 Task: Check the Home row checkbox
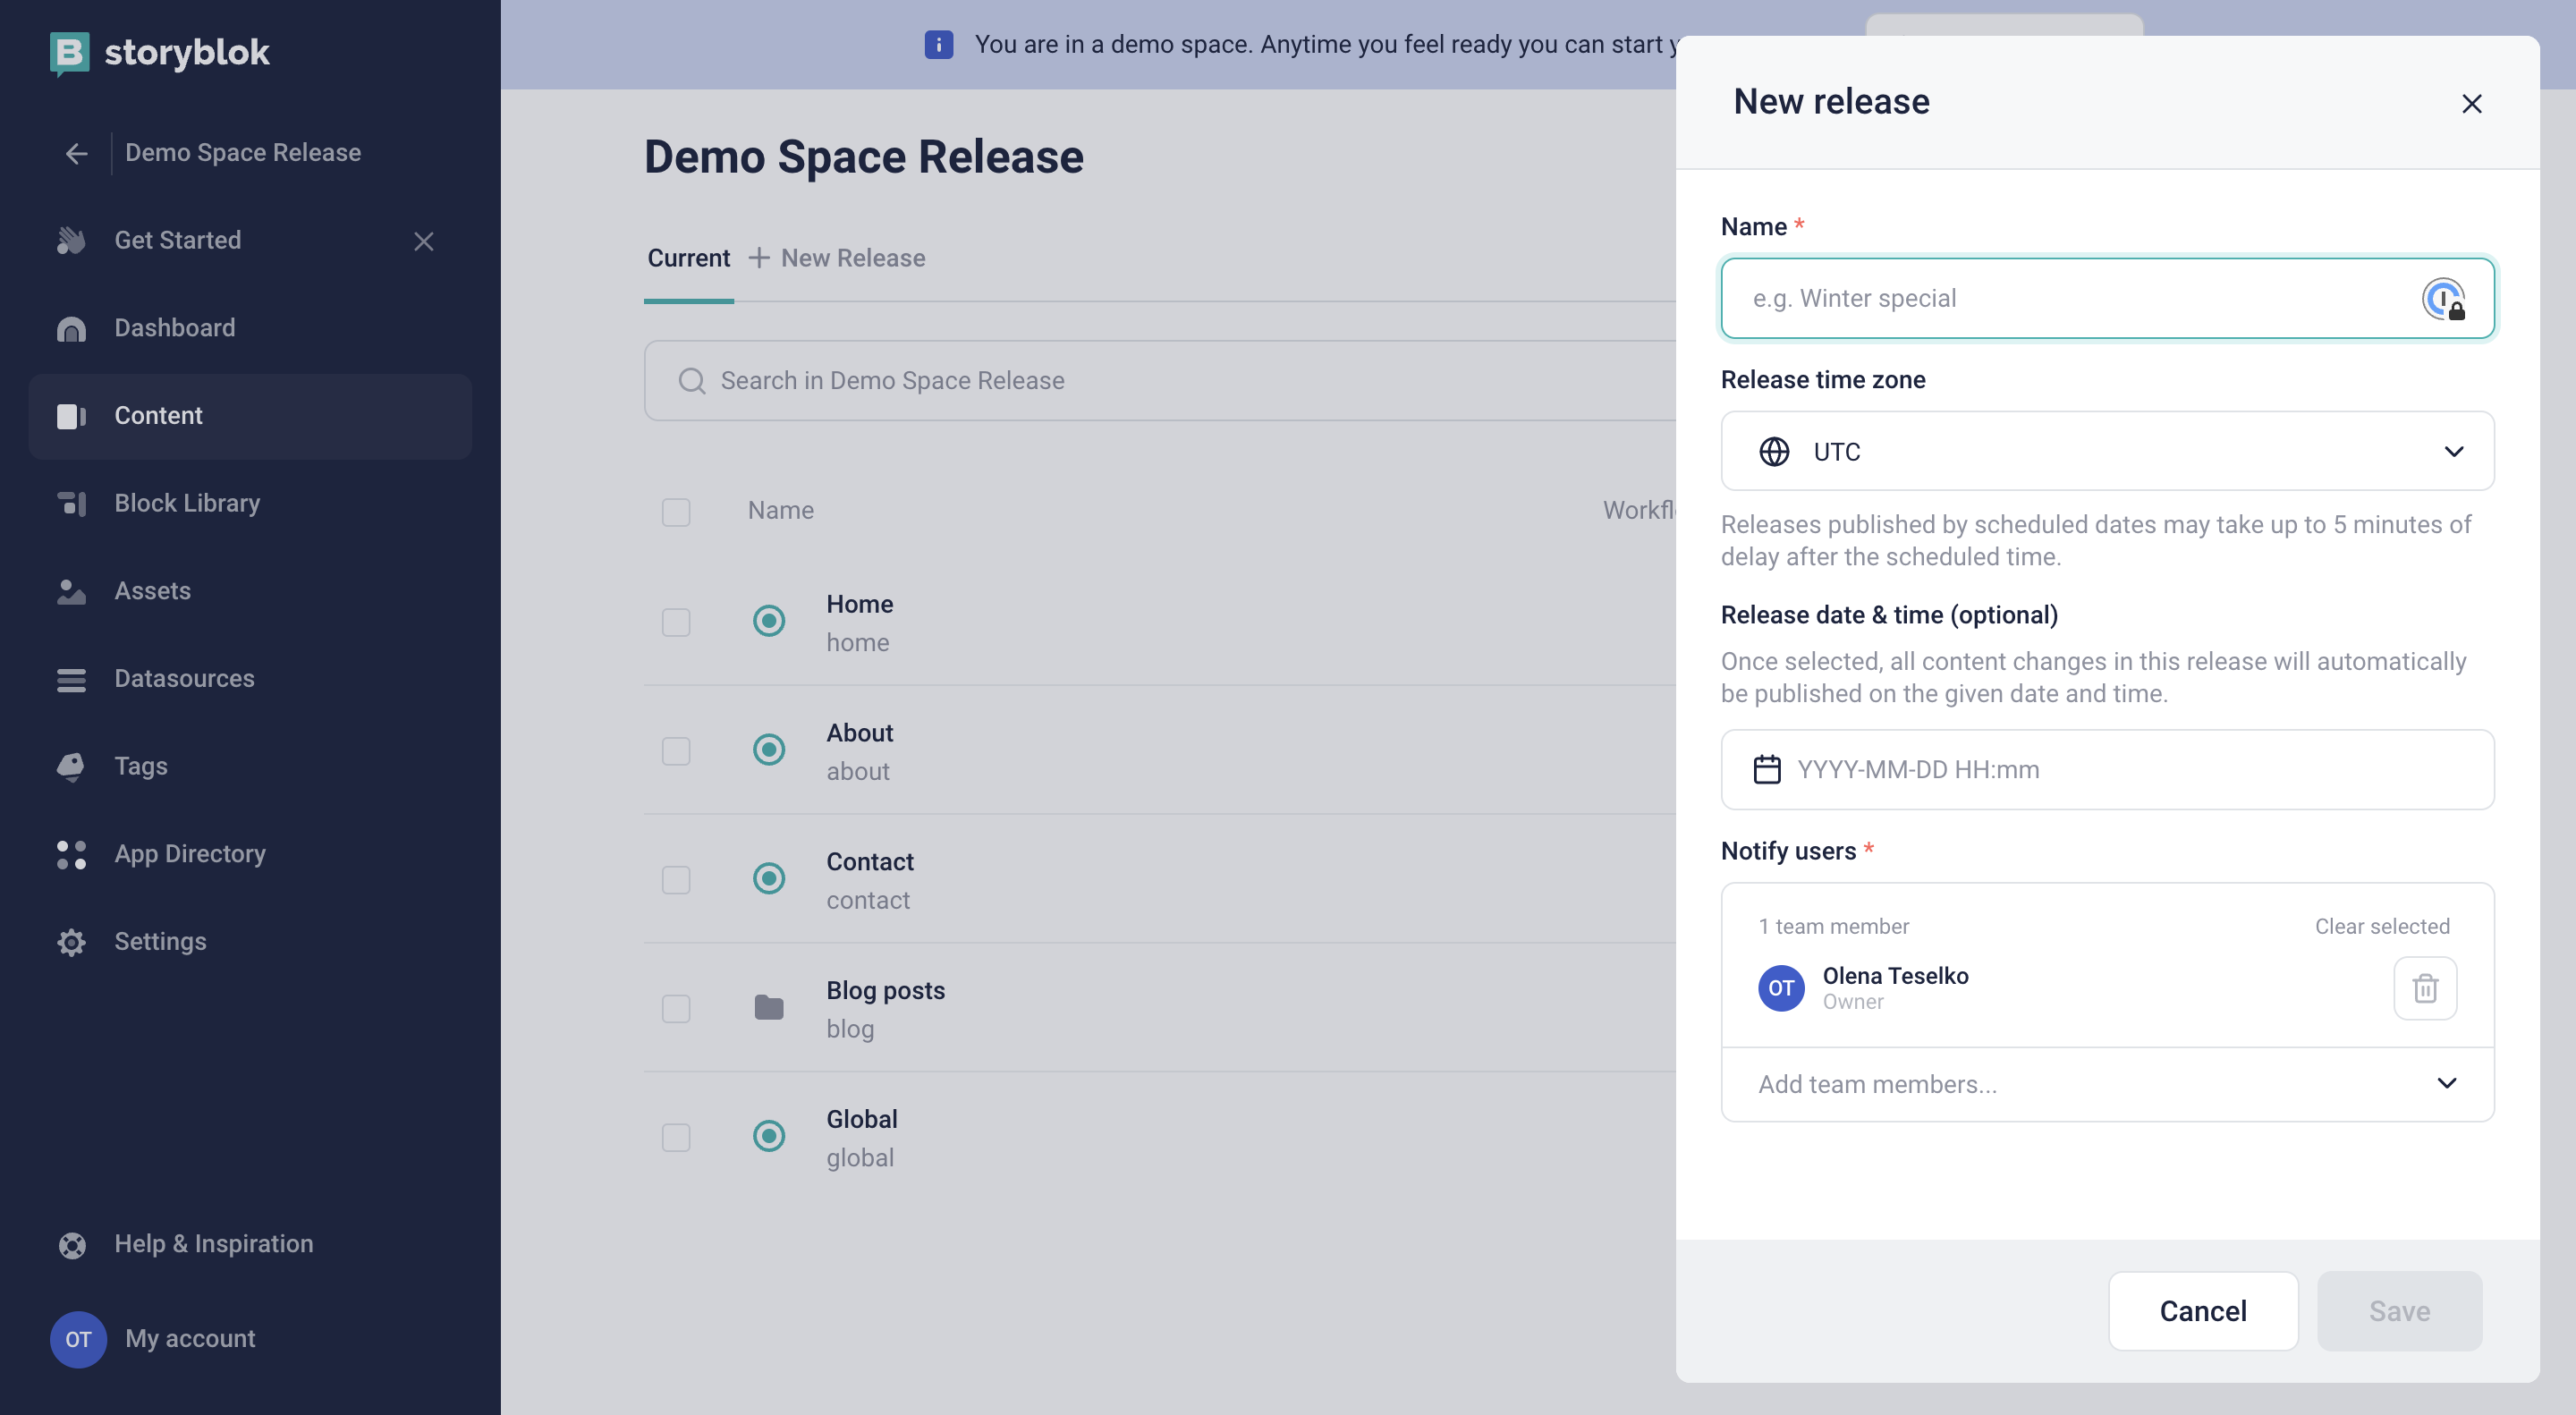tap(676, 622)
